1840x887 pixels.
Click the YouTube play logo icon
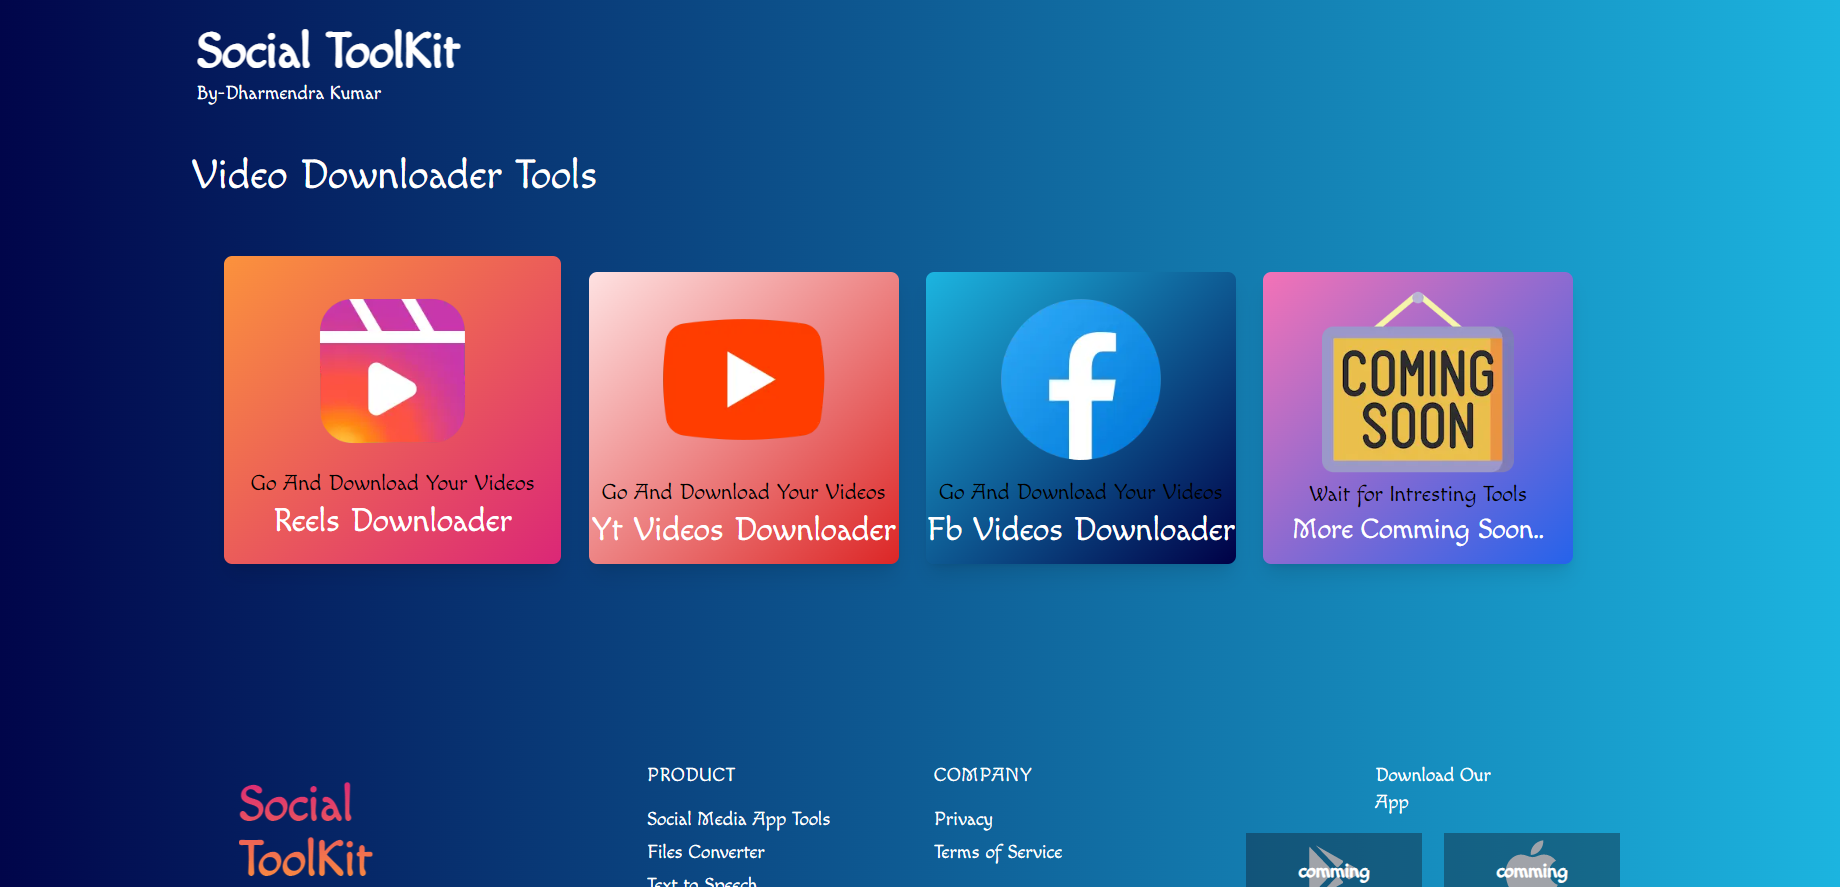tap(744, 379)
